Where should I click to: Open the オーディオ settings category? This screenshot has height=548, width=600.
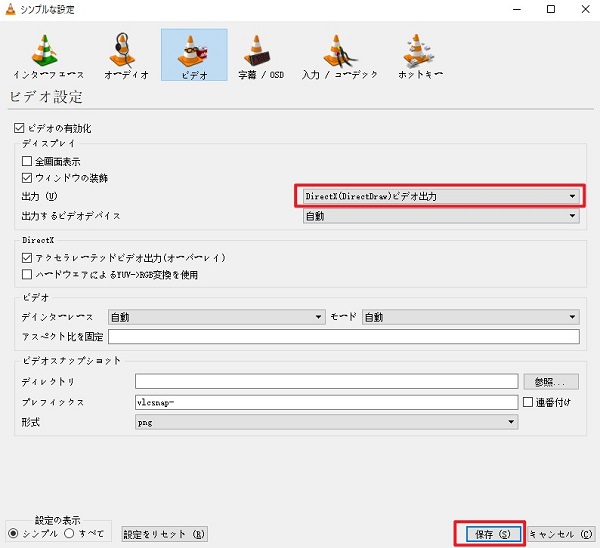[x=126, y=56]
